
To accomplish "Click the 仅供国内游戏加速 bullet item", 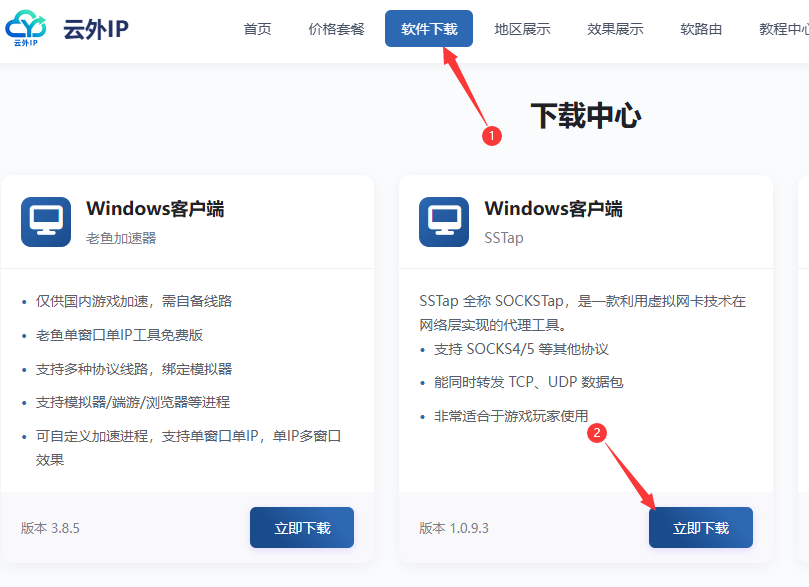I will [134, 301].
